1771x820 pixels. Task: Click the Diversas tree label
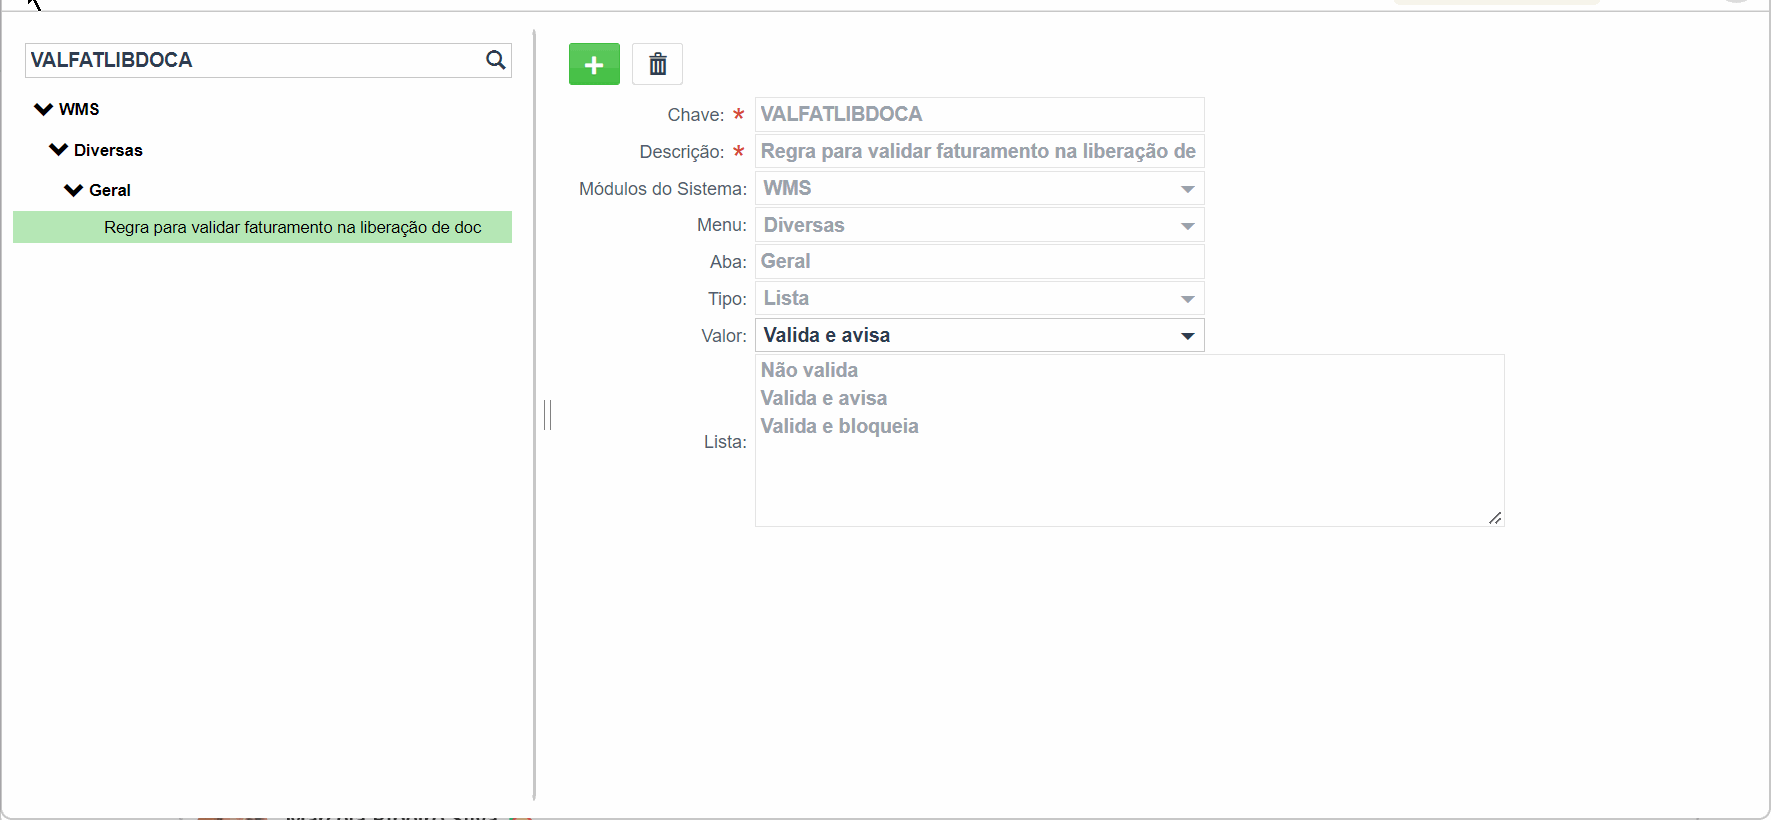click(108, 150)
